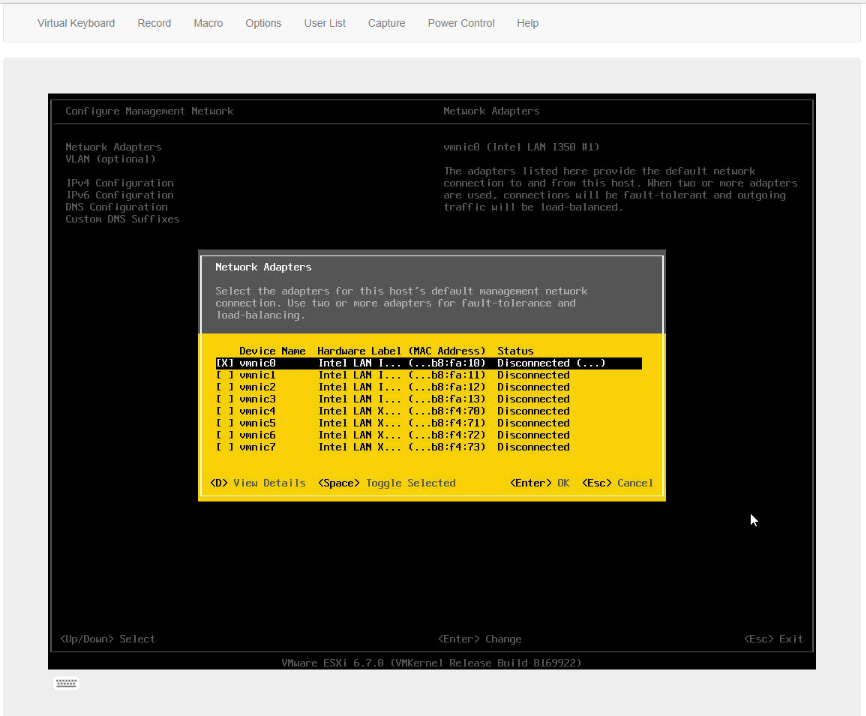Select VLAN (optional) entry
This screenshot has width=866, height=716.
pos(110,159)
